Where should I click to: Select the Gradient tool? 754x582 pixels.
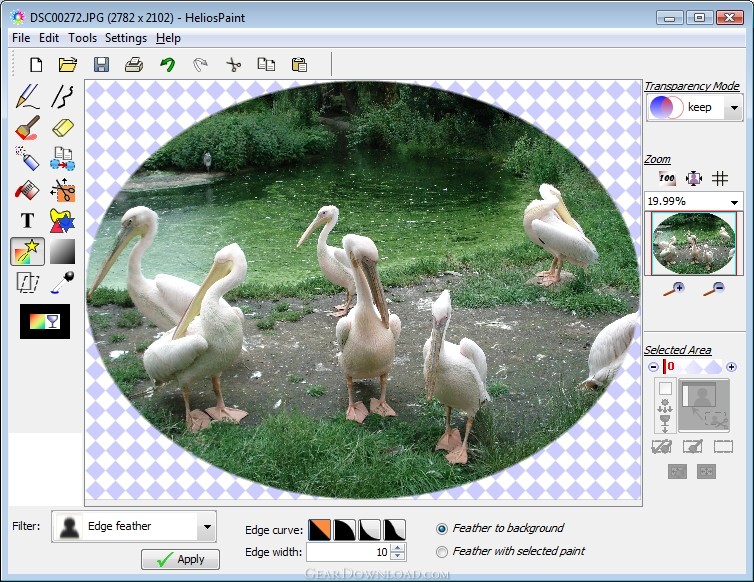pyautogui.click(x=63, y=251)
